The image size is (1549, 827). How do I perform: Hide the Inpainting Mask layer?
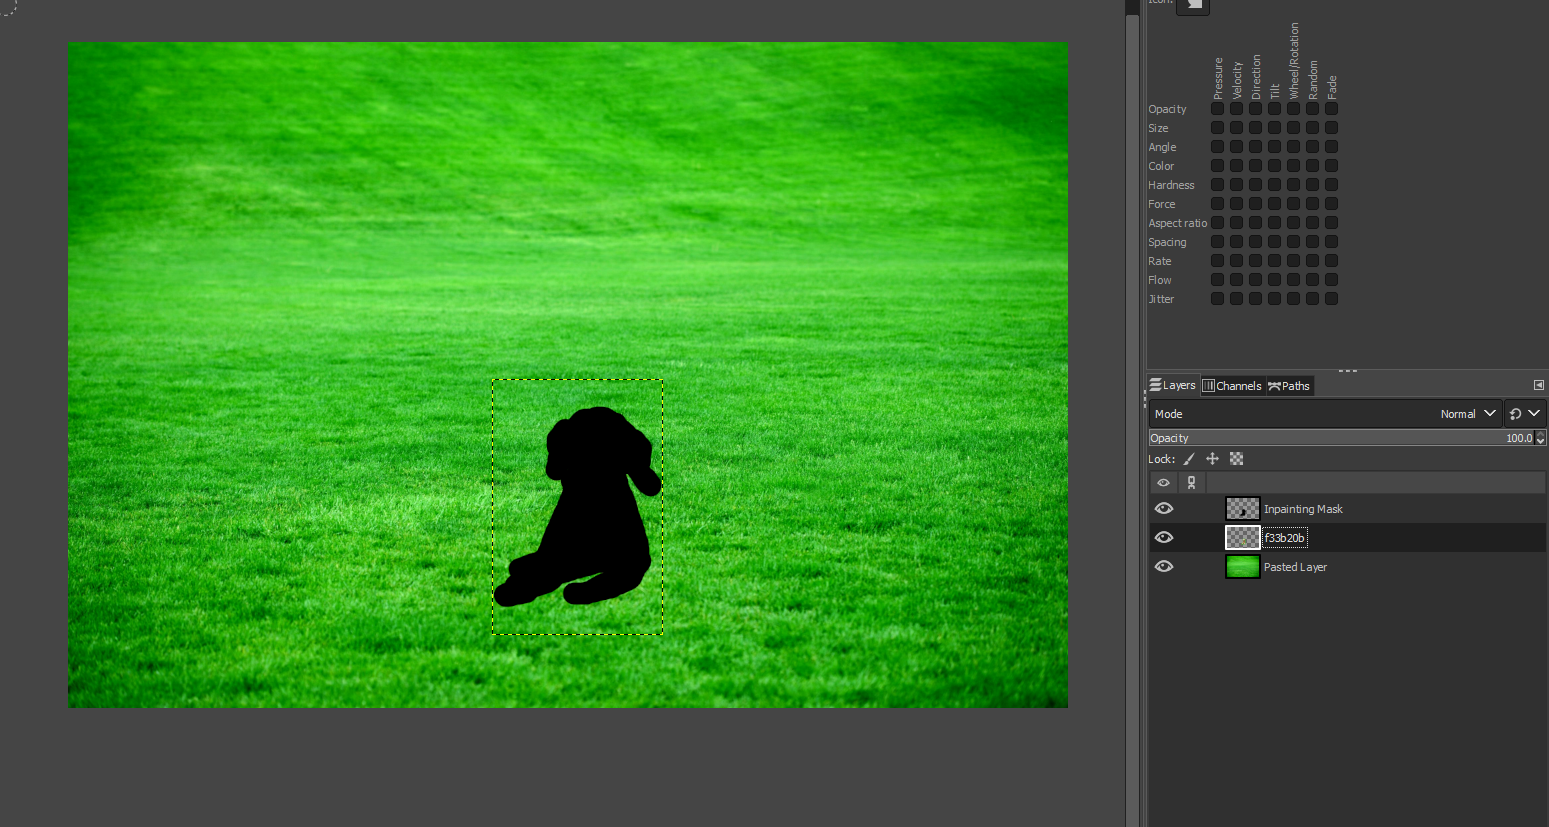pyautogui.click(x=1164, y=509)
